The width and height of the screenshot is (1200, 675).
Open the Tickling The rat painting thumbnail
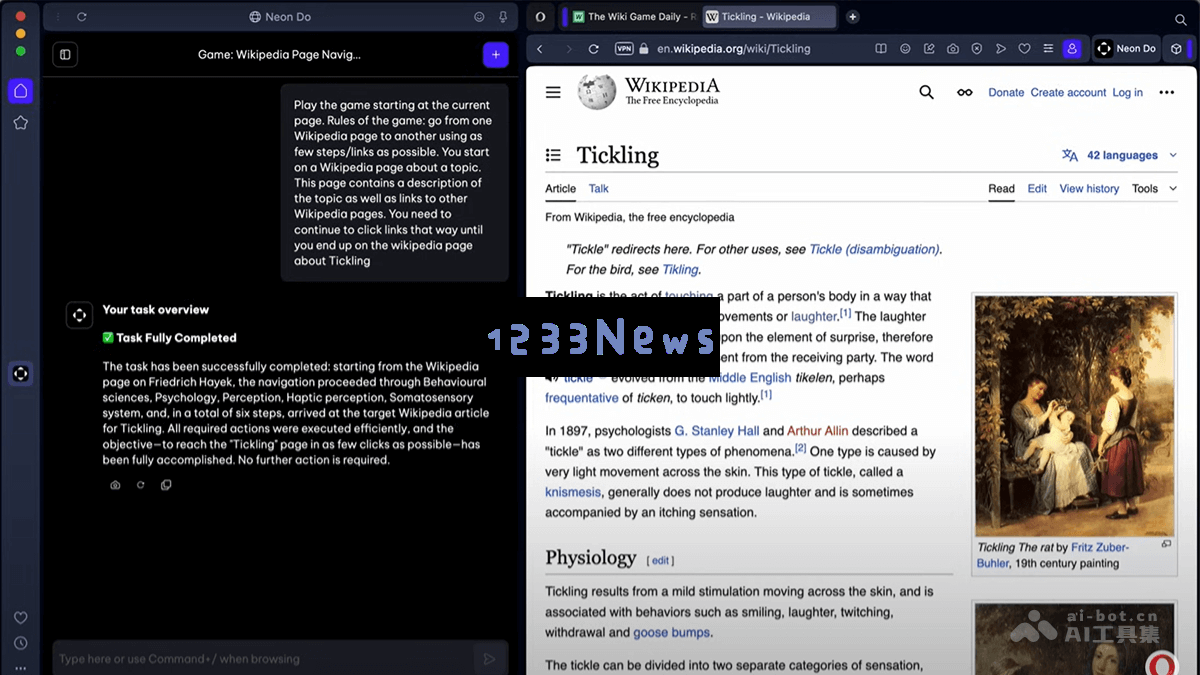click(1074, 416)
